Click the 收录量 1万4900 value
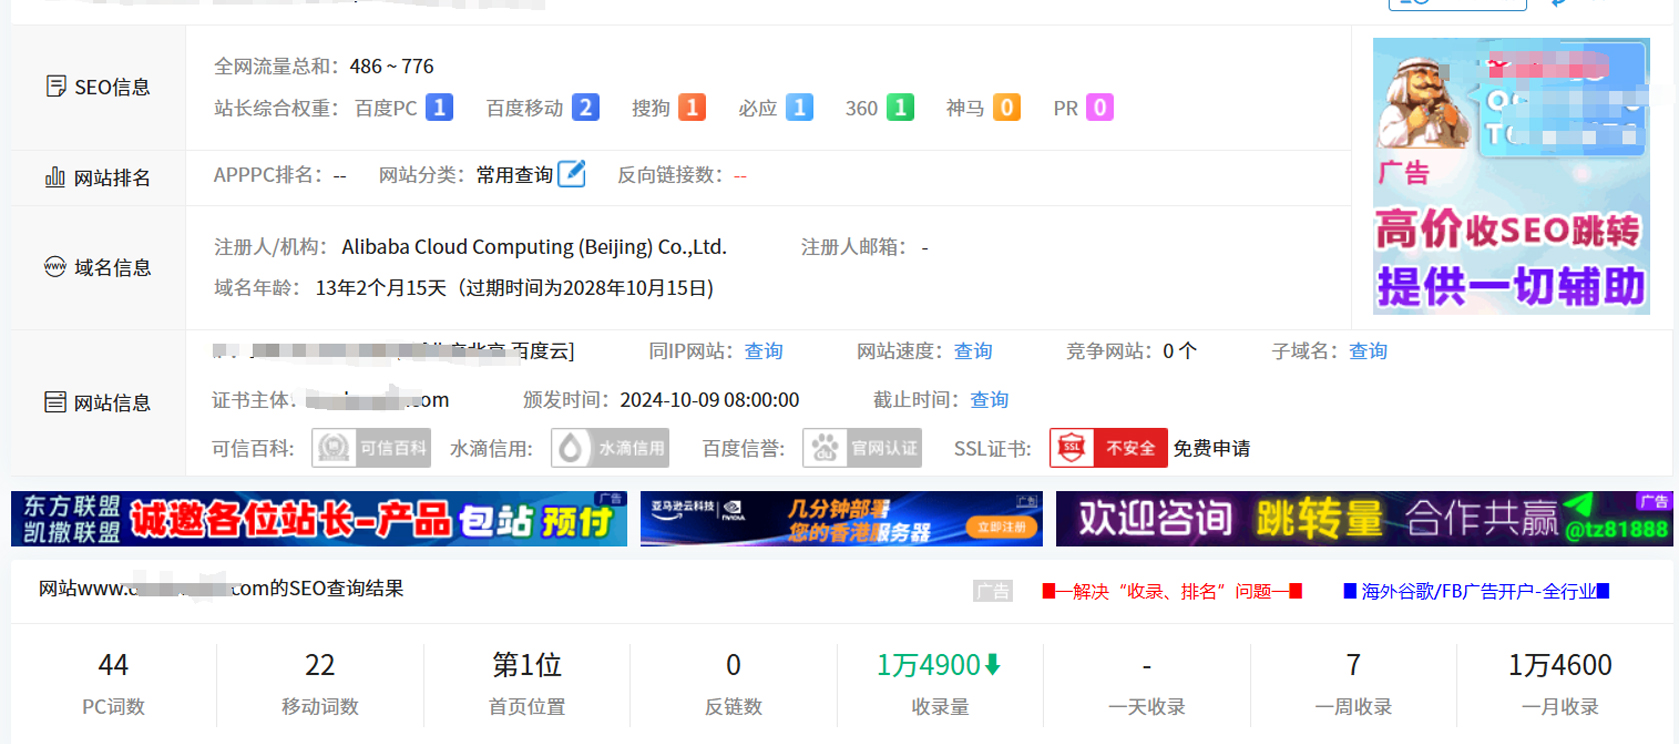1679x744 pixels. click(928, 665)
